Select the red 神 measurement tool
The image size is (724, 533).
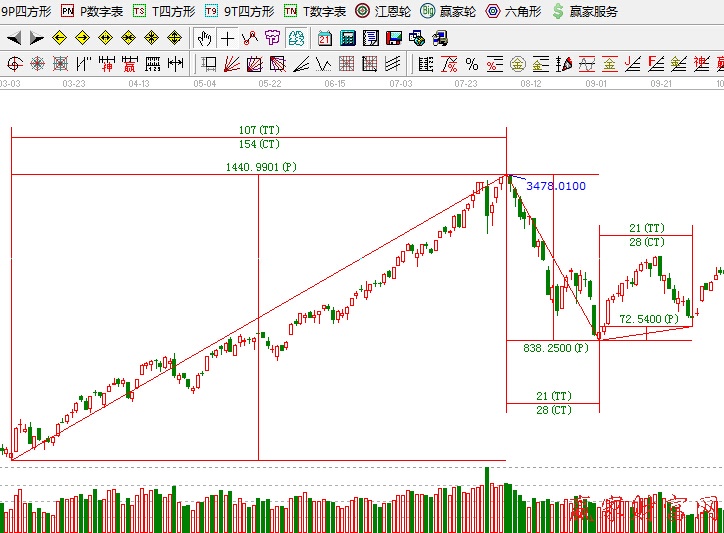point(107,65)
